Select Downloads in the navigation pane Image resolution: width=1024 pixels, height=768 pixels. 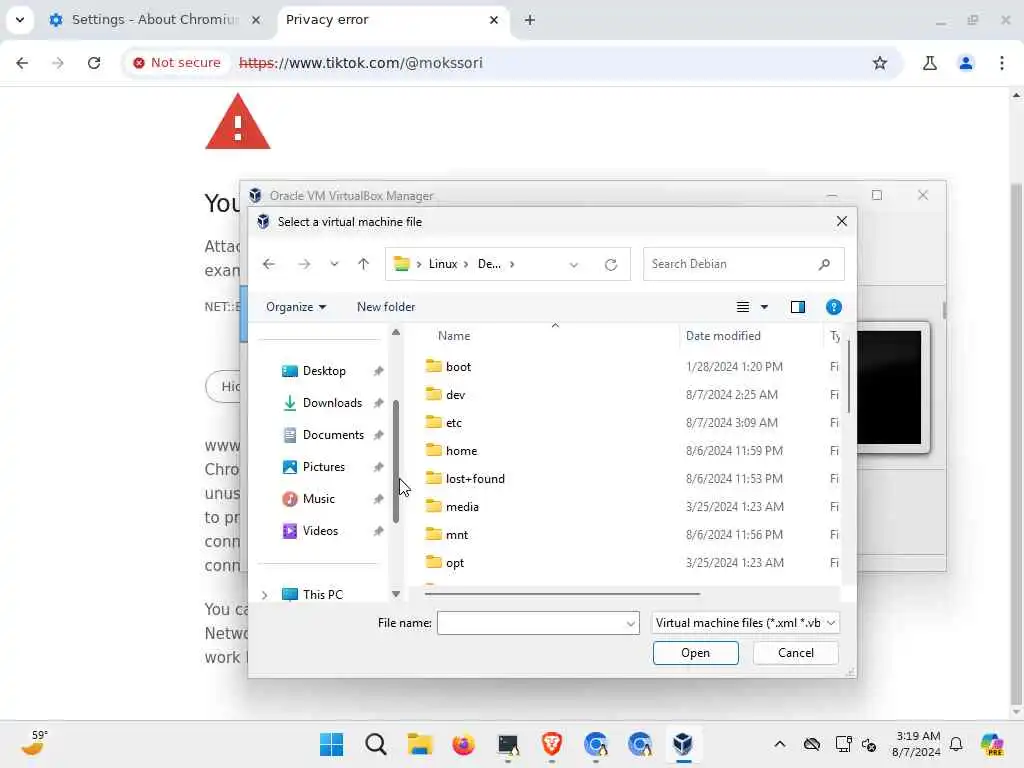(332, 403)
